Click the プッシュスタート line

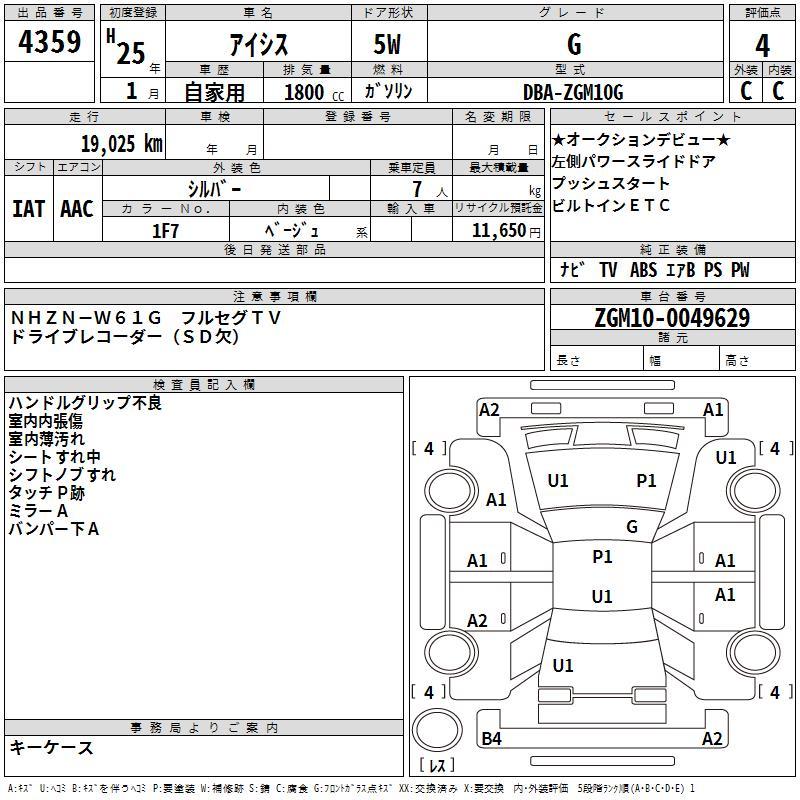click(611, 183)
